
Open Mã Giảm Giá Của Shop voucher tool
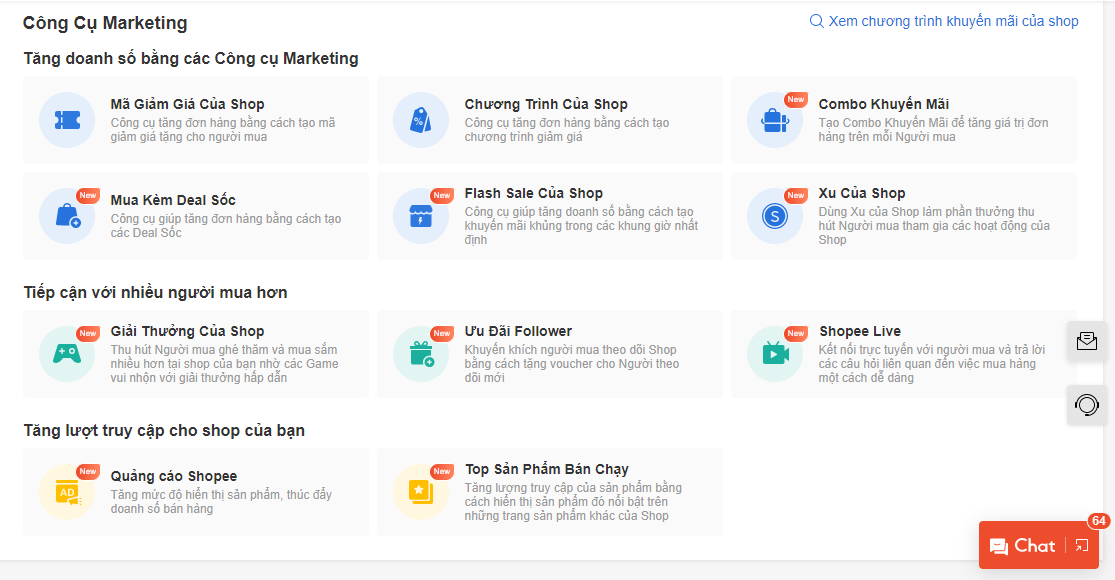pyautogui.click(x=66, y=120)
